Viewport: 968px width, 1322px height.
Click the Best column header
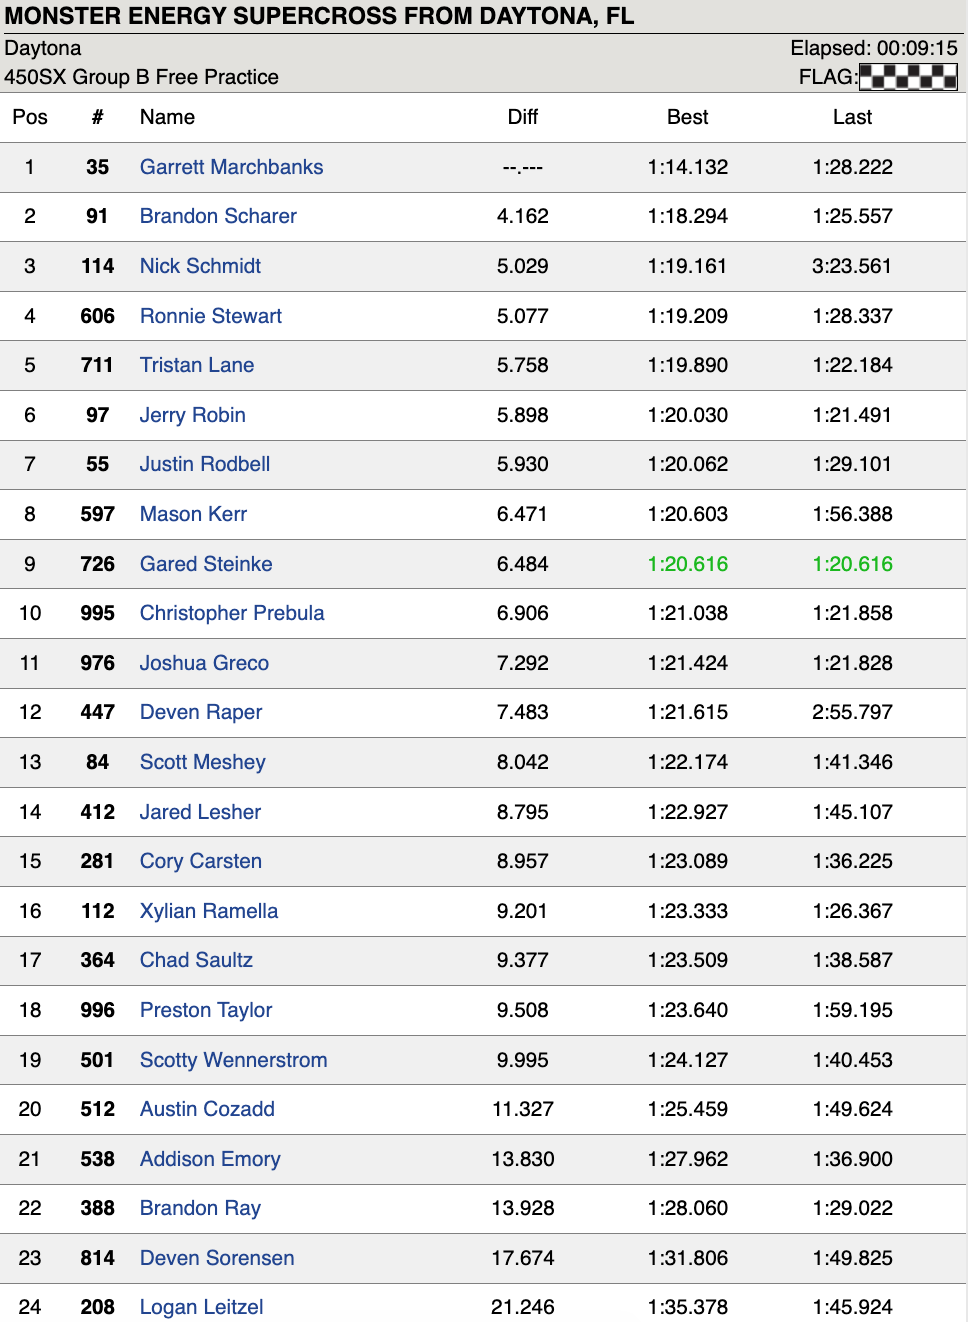tap(687, 117)
